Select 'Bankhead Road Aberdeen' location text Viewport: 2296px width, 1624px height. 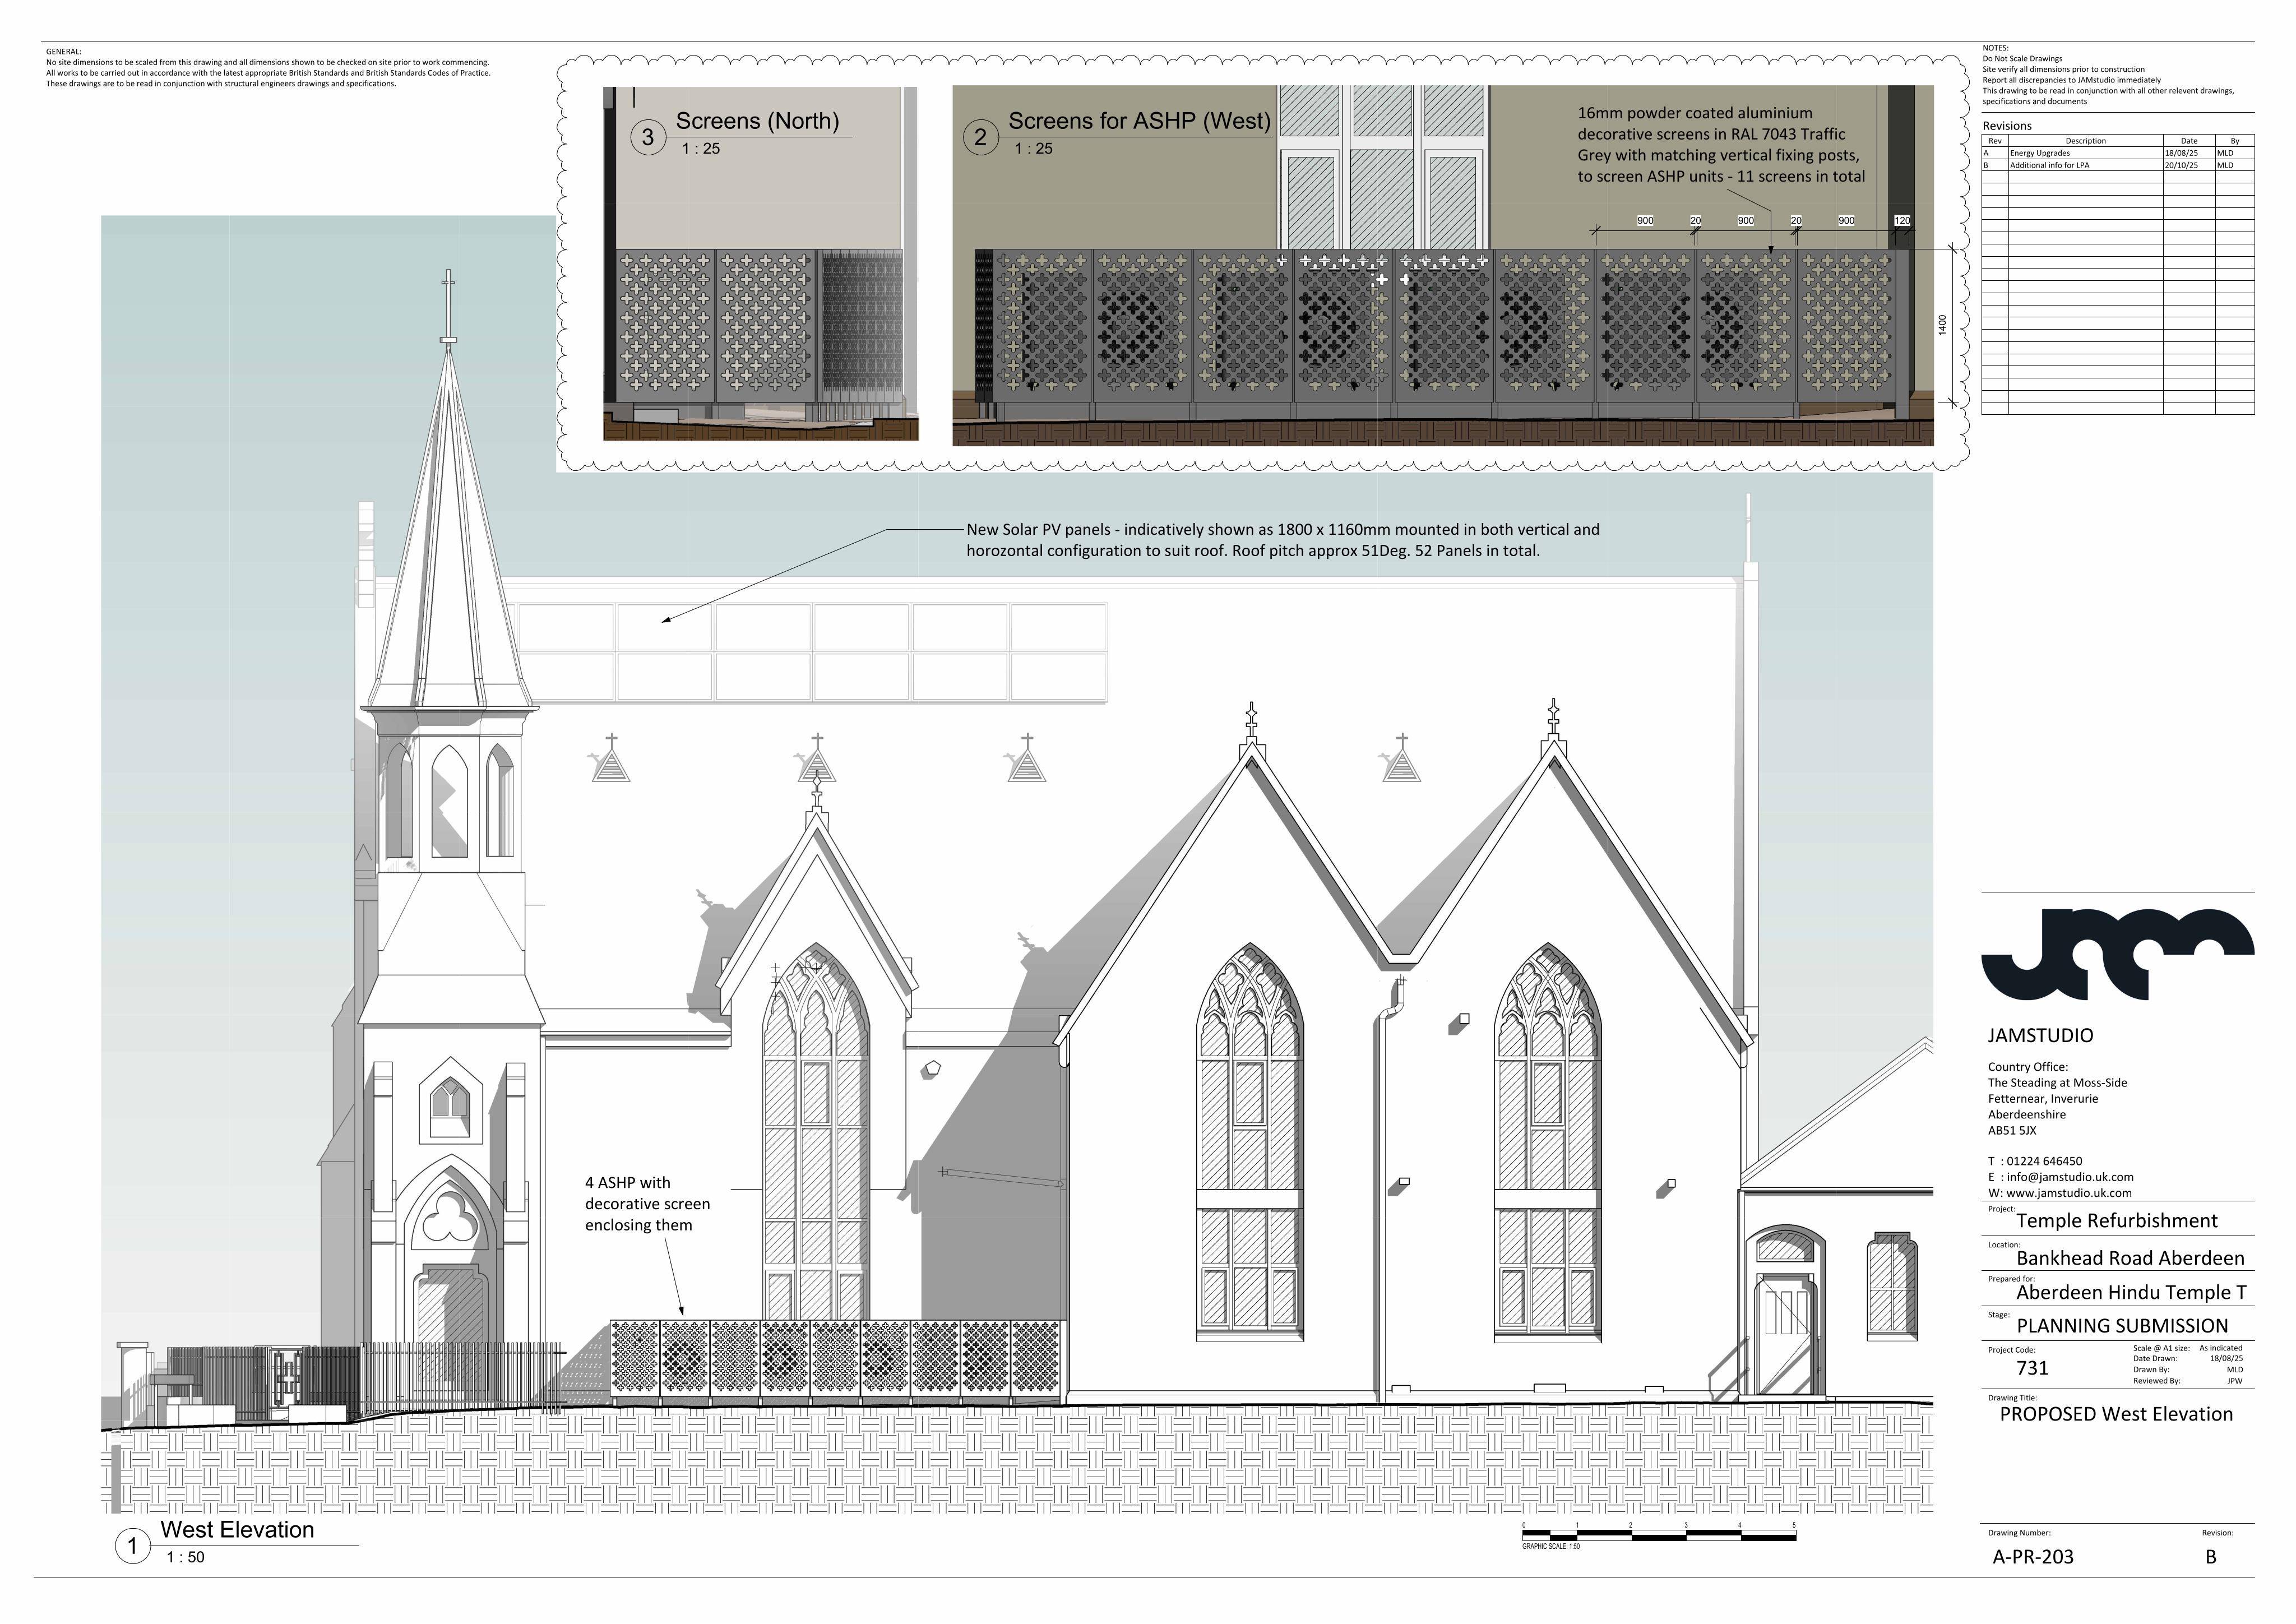pos(2130,1258)
